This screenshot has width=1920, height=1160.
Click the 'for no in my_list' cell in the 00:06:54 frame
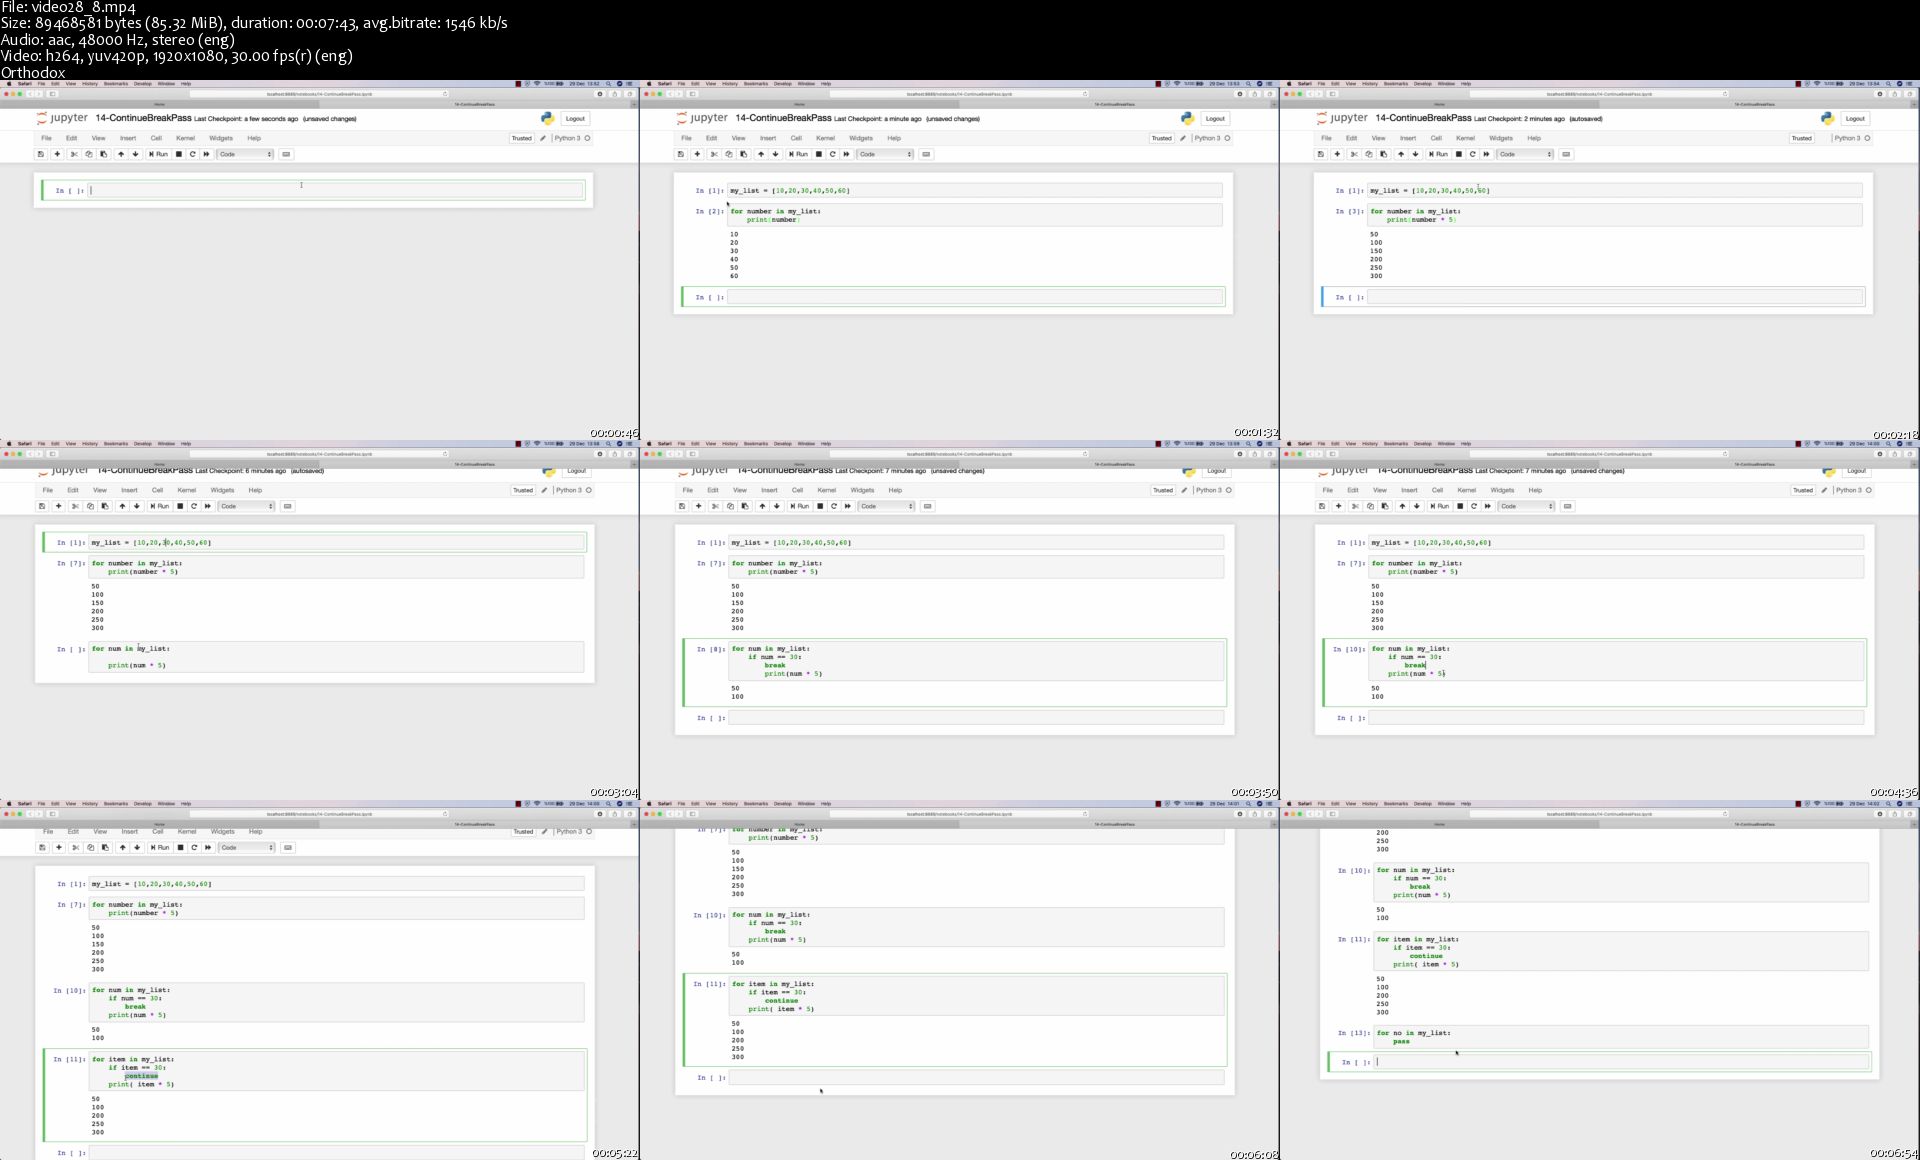pos(1621,1037)
